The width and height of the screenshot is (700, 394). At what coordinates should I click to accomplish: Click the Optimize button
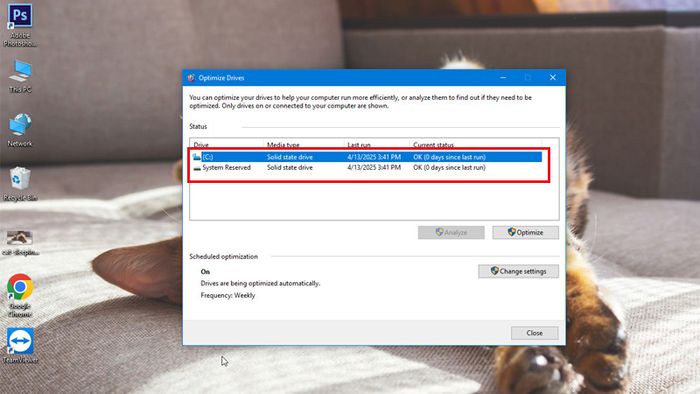pyautogui.click(x=525, y=232)
